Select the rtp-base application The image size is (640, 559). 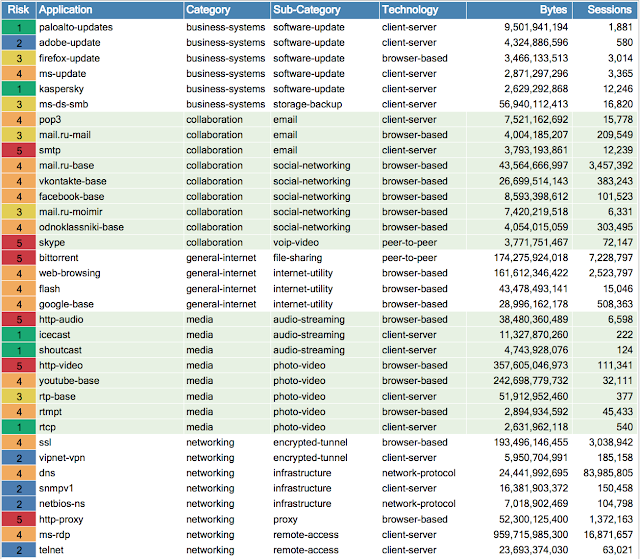(x=57, y=397)
